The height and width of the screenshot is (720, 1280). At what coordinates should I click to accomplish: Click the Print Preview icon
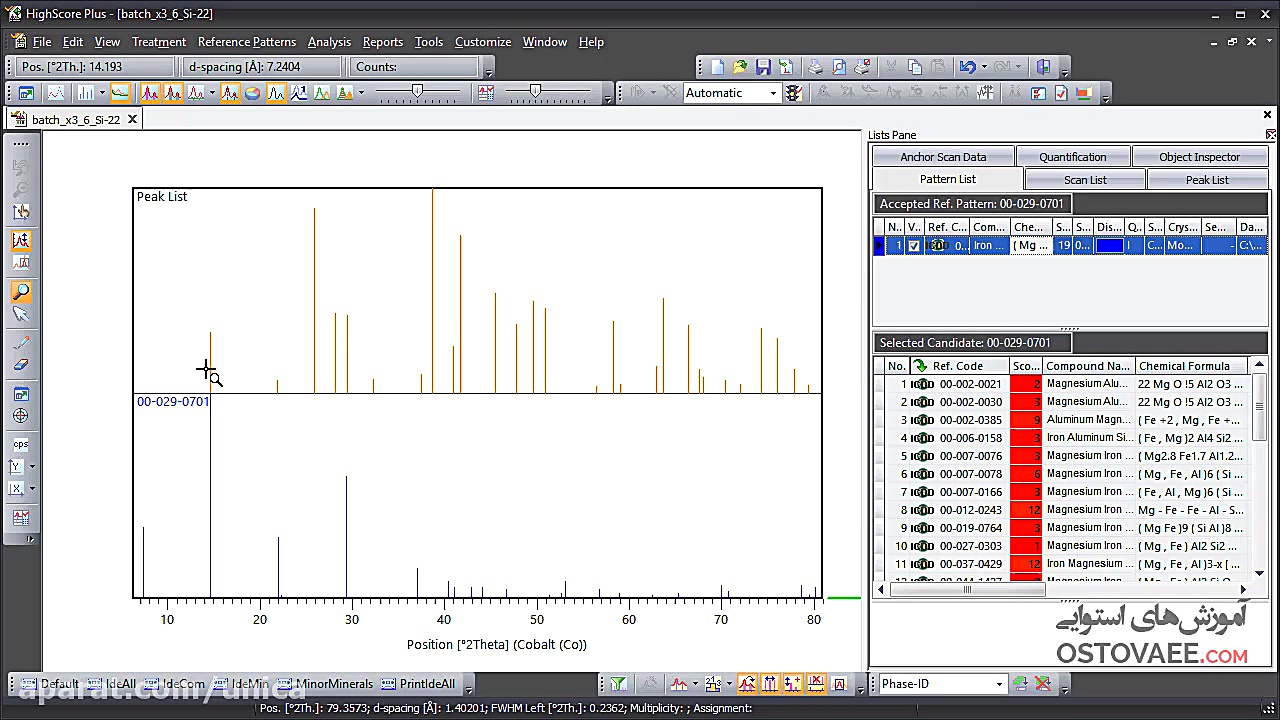click(839, 67)
